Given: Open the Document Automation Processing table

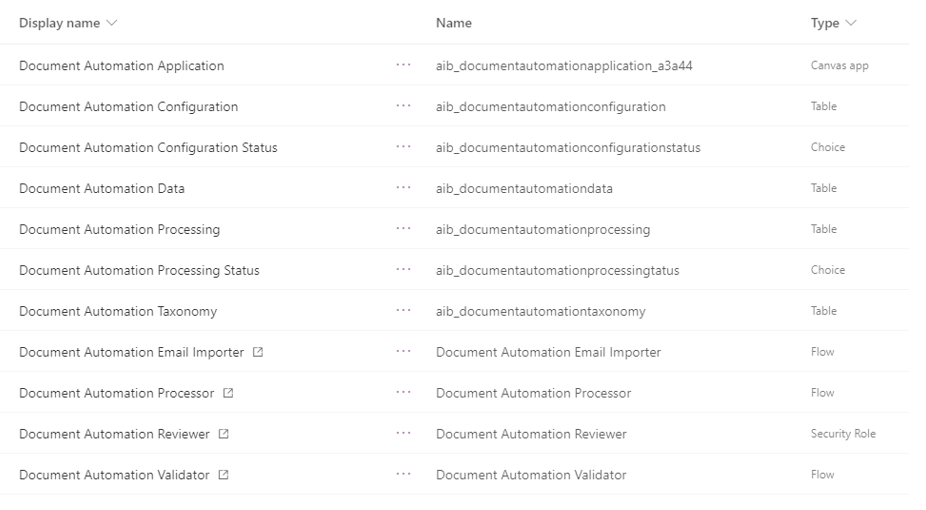Looking at the screenshot, I should point(119,229).
